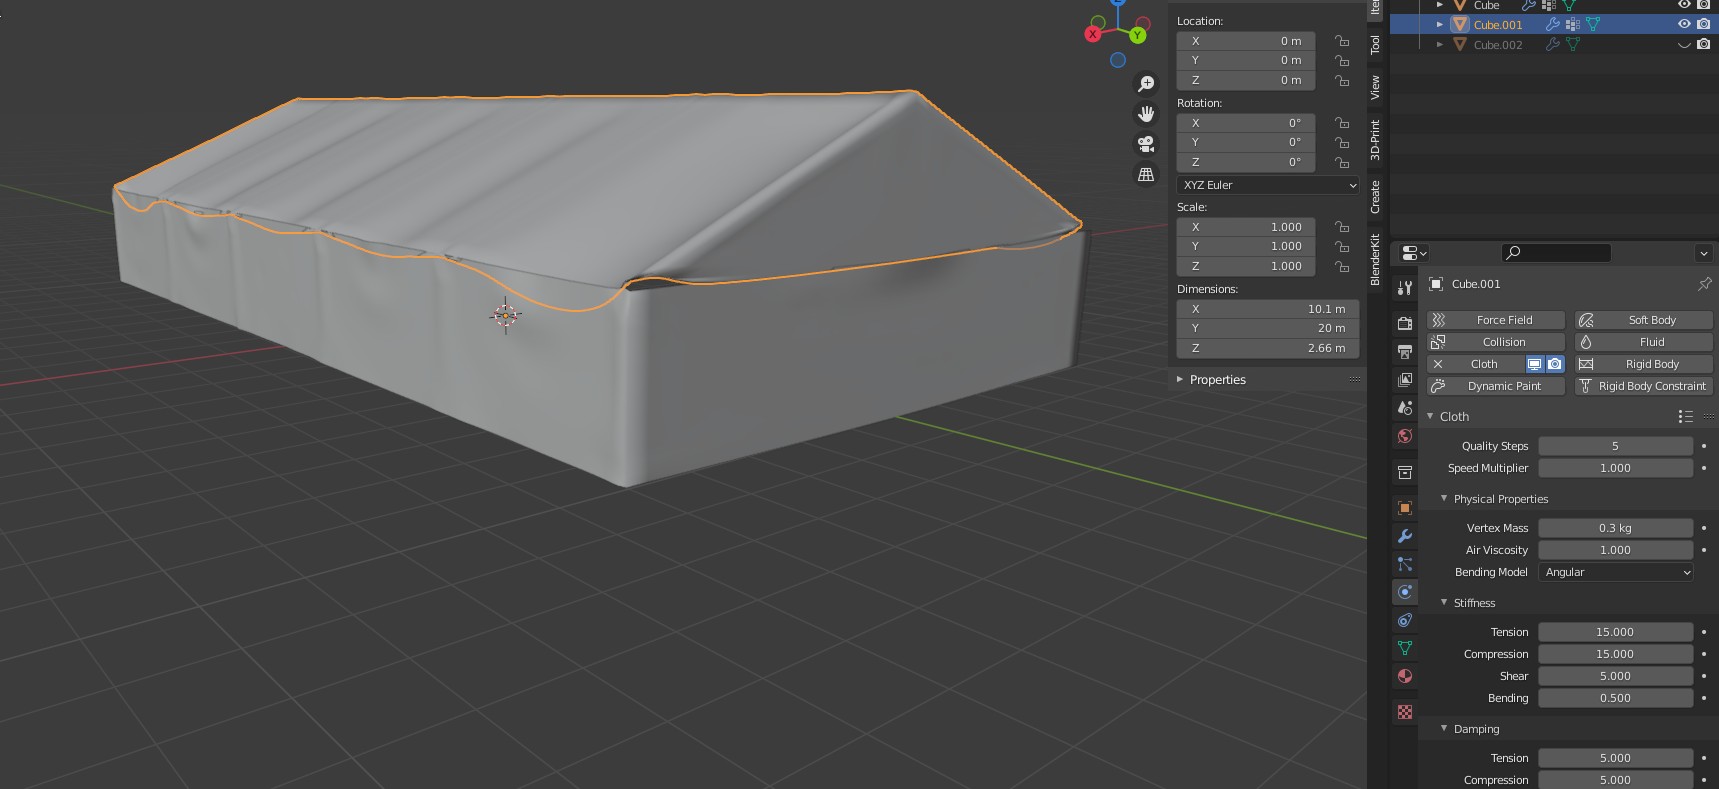Open the Physics properties tab icon
The image size is (1719, 789).
[1405, 592]
